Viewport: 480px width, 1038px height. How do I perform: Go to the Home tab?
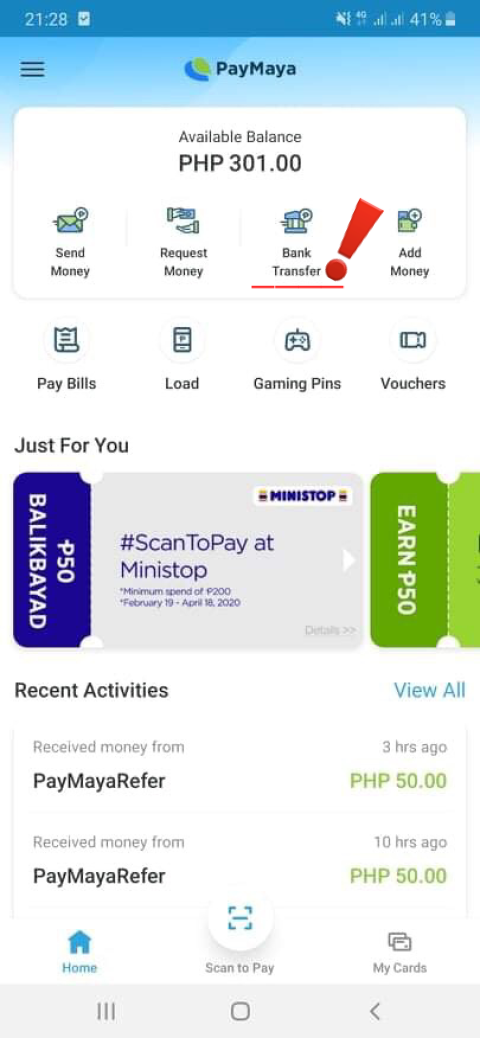[x=79, y=952]
